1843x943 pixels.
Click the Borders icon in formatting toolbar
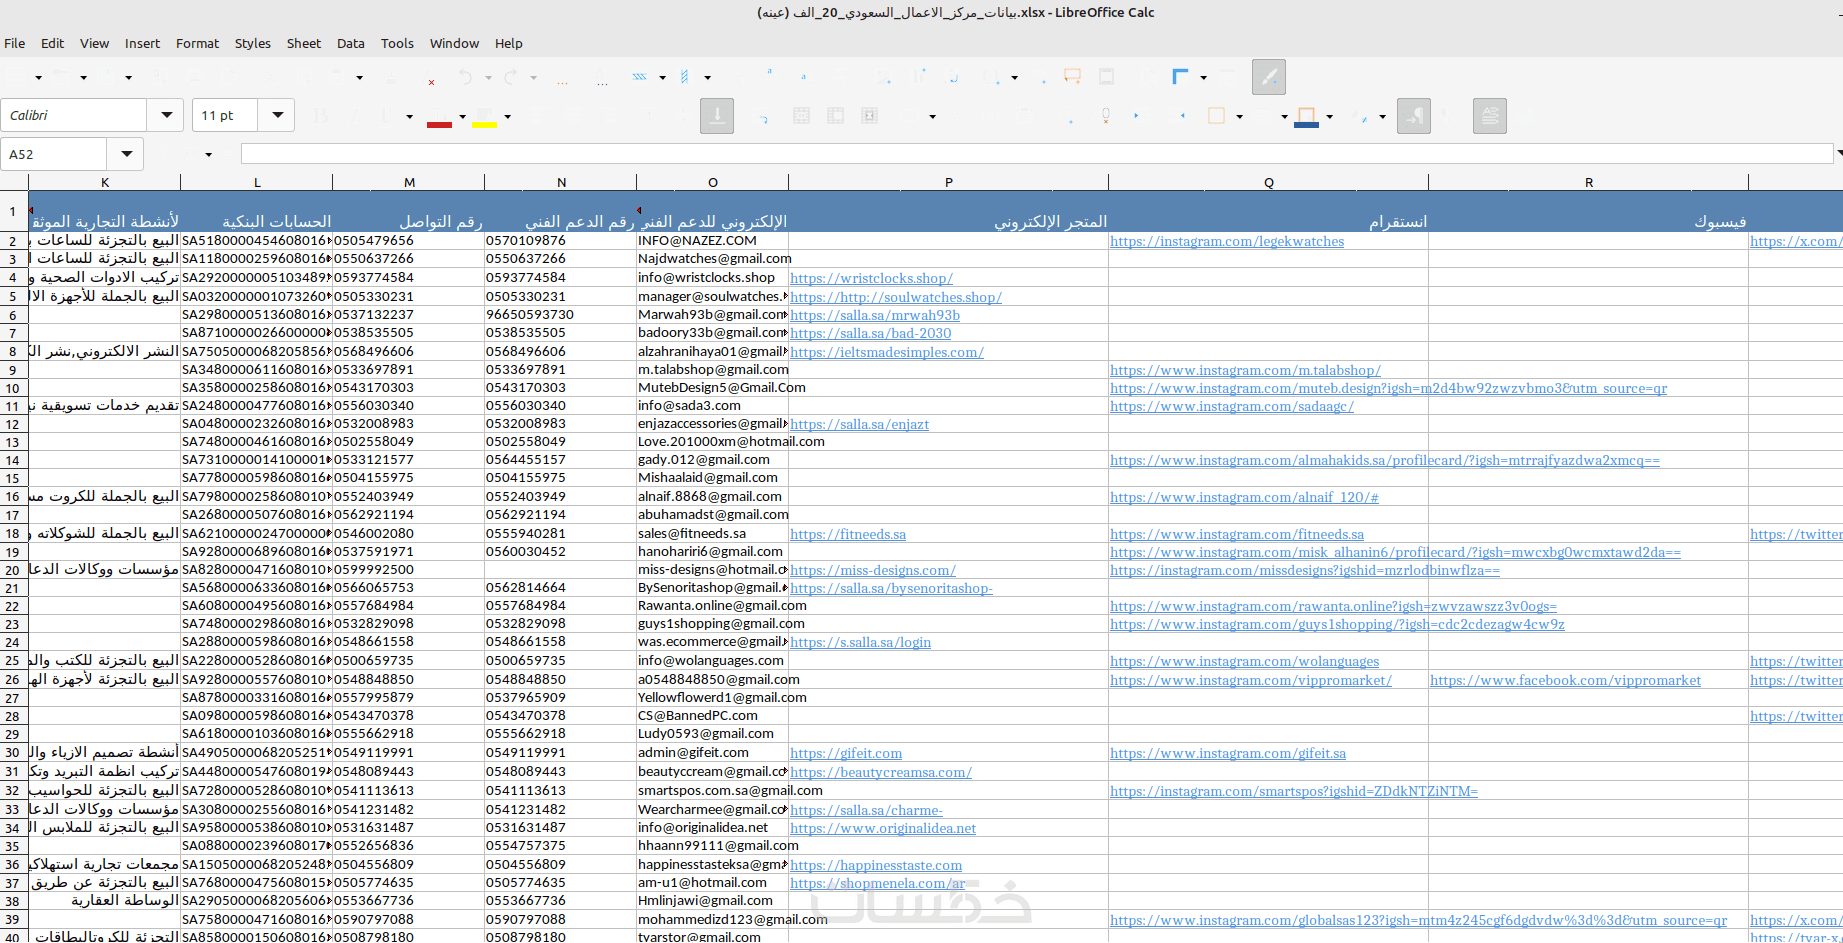[x=1217, y=116]
